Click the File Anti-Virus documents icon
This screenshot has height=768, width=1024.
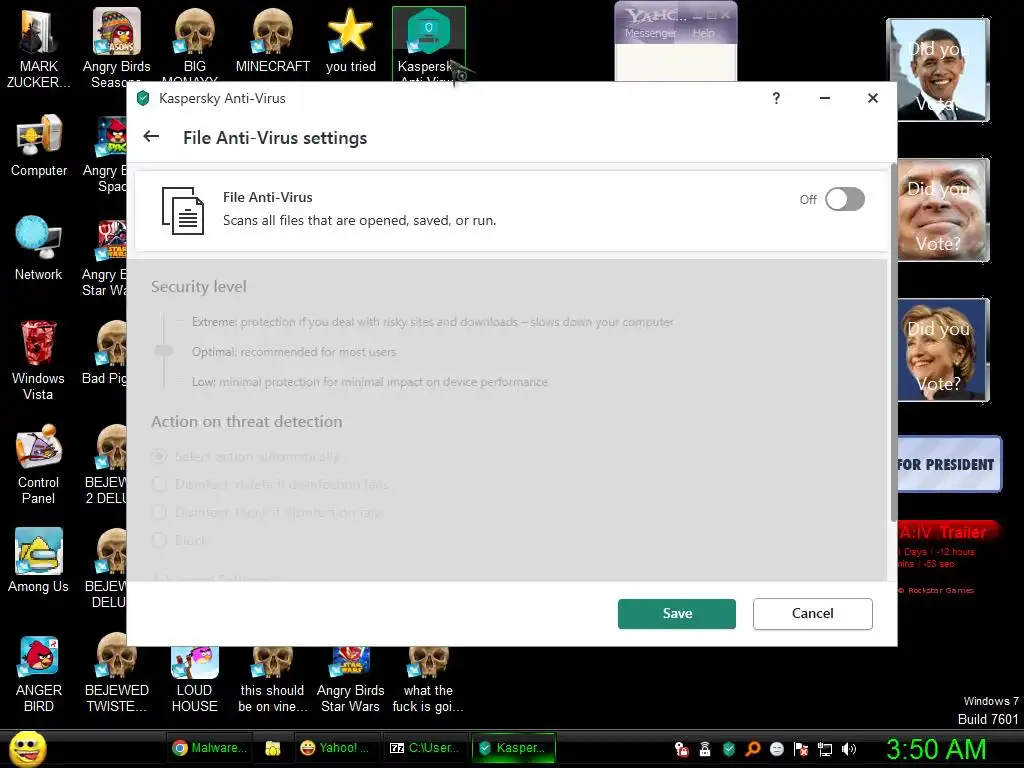pyautogui.click(x=182, y=210)
